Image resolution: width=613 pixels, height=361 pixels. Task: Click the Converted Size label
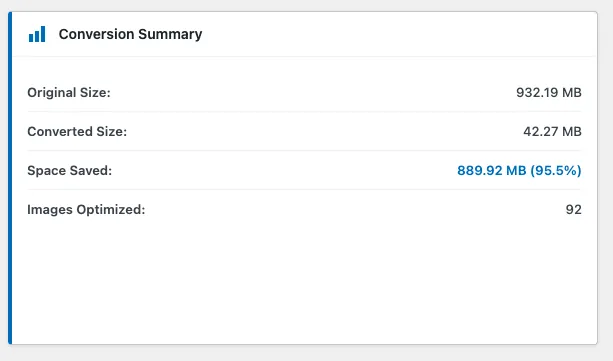[77, 131]
